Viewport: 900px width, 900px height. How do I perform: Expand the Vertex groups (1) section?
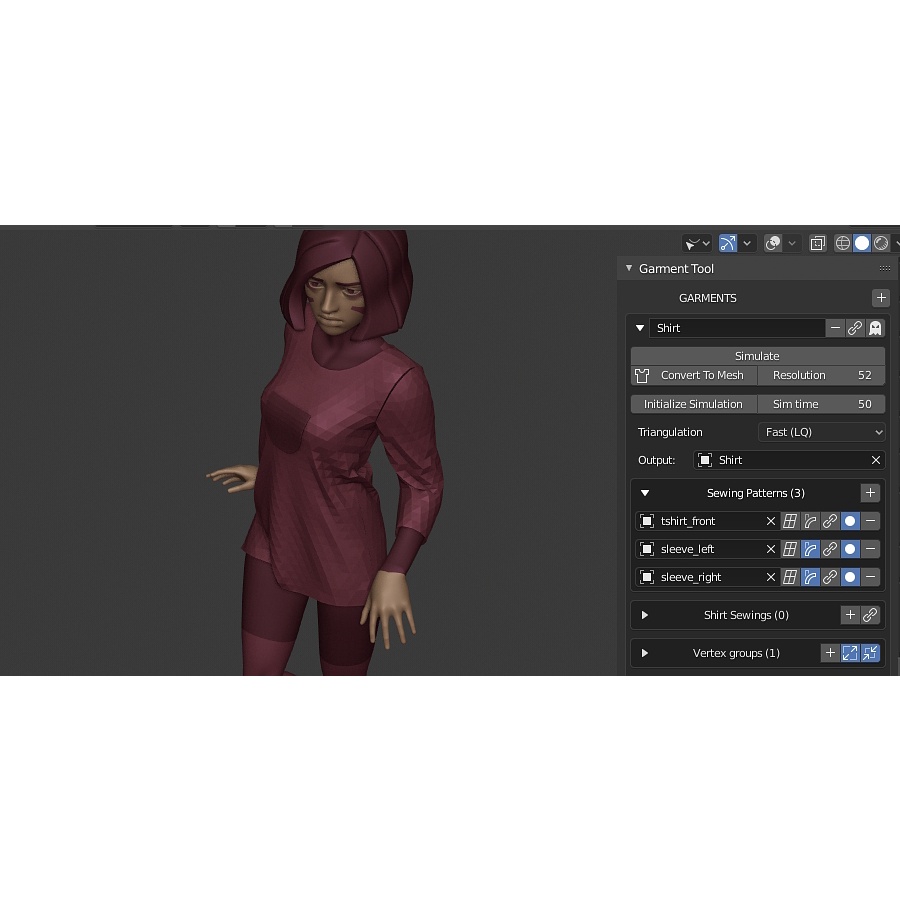(x=645, y=653)
